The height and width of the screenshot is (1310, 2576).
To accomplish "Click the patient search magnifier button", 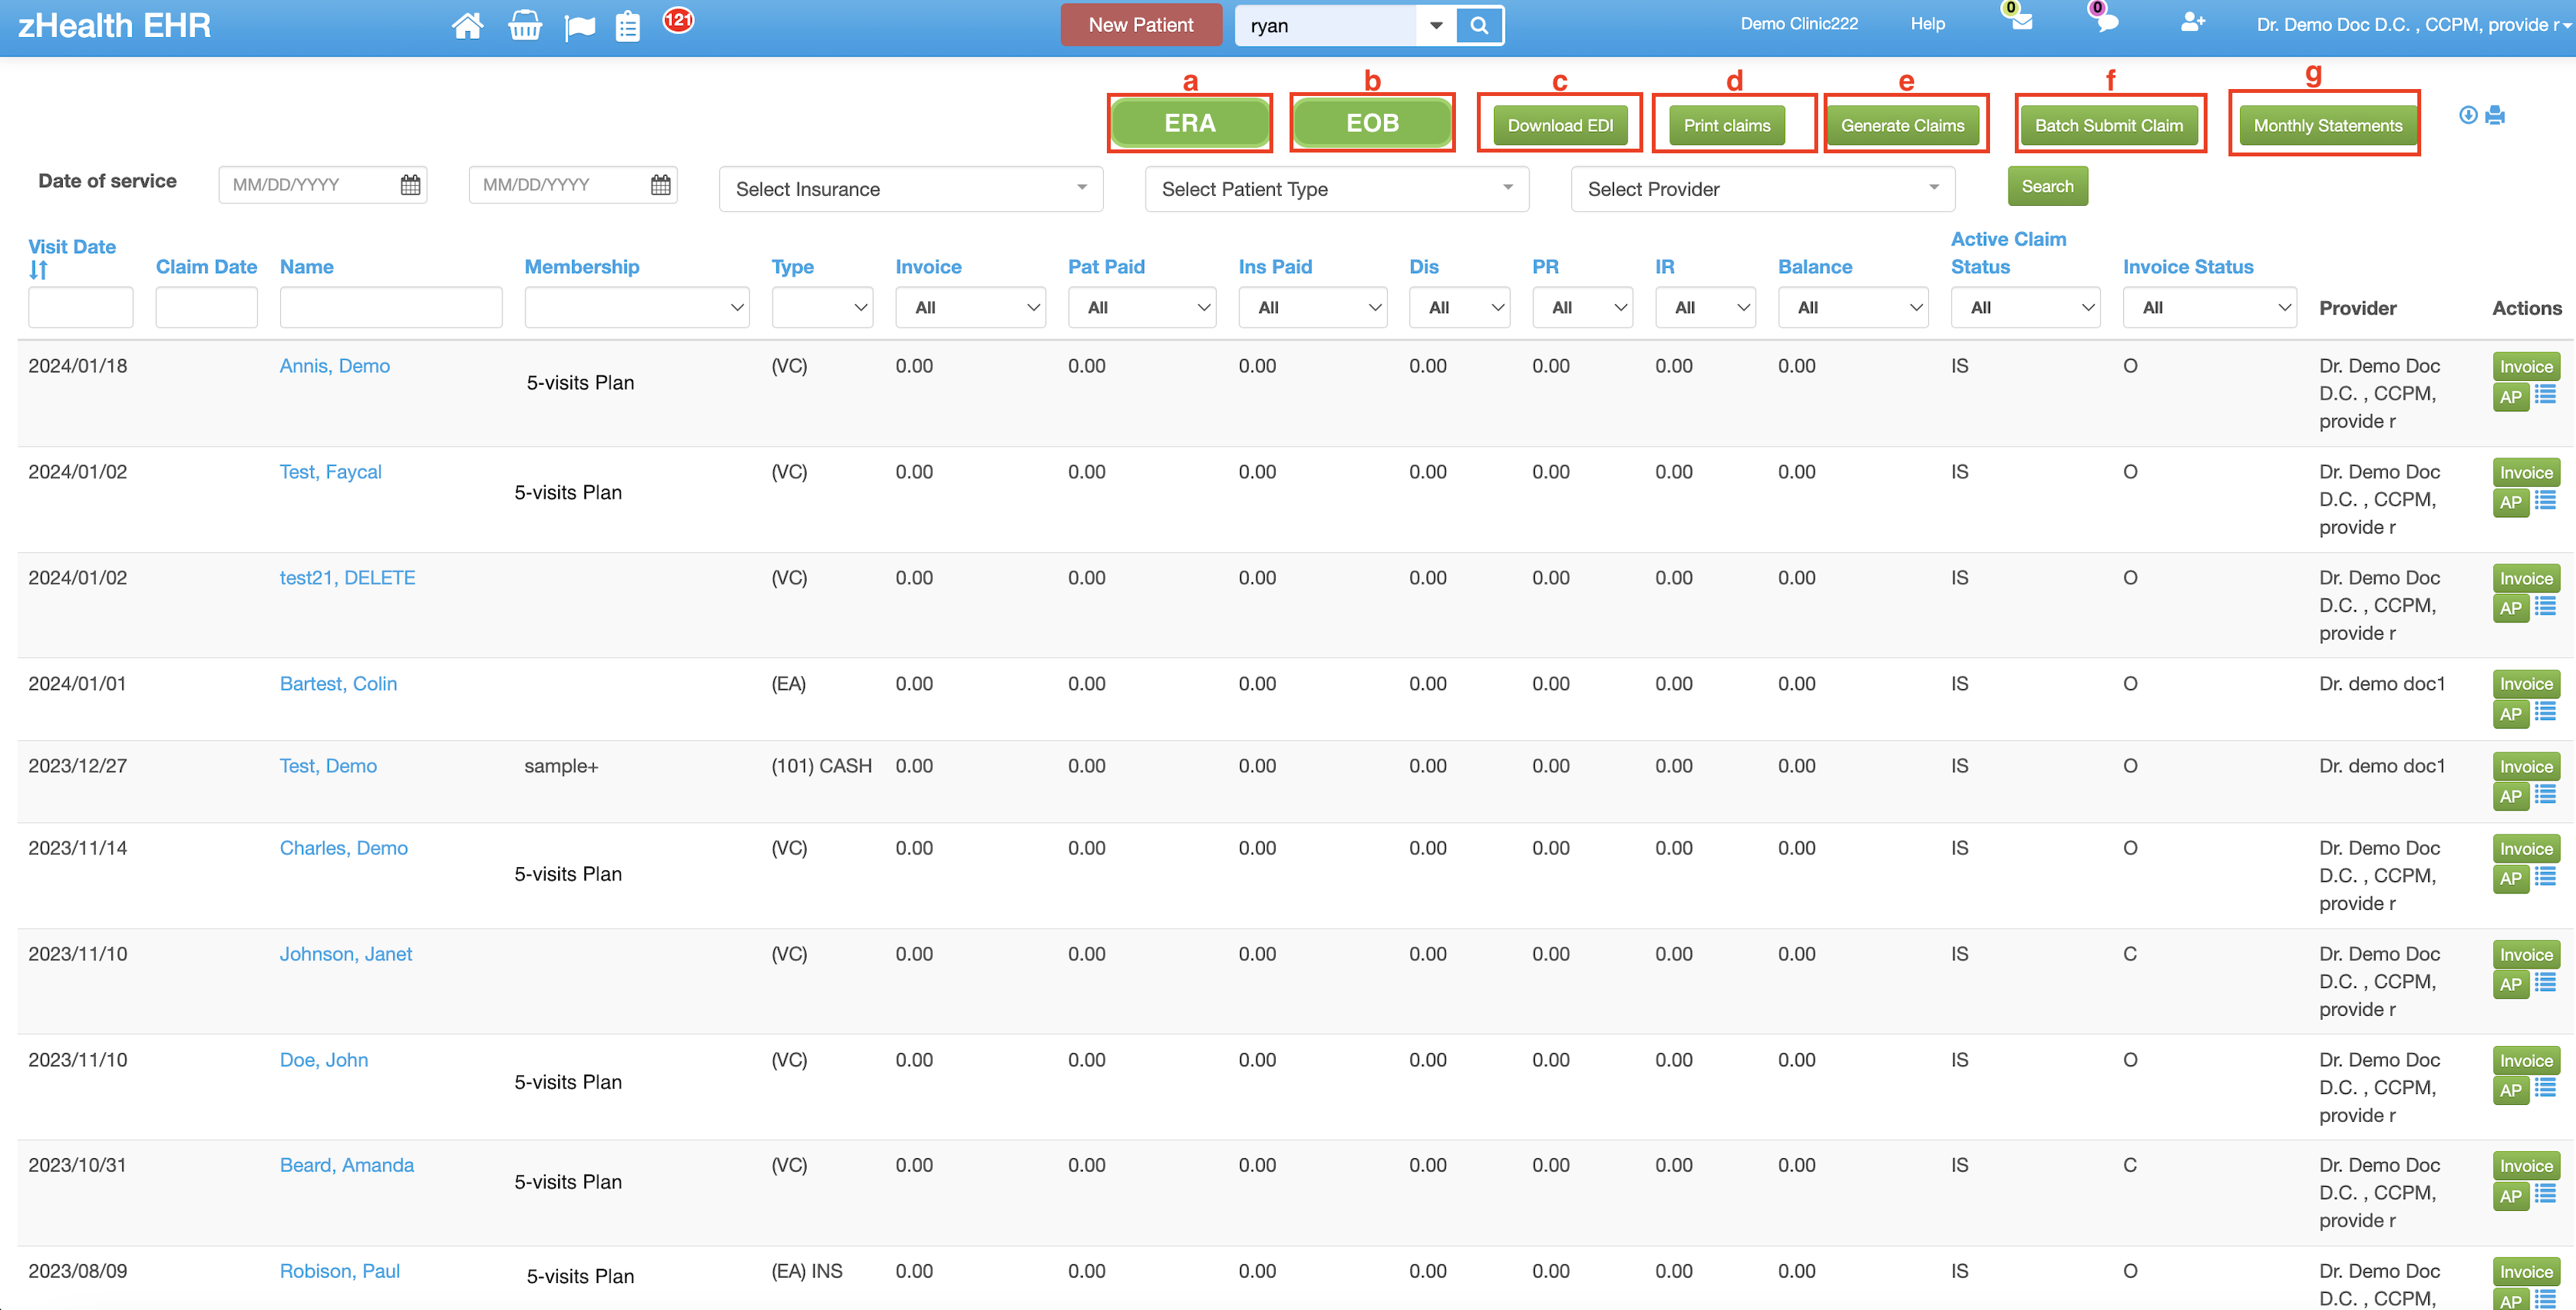I will click(1479, 26).
